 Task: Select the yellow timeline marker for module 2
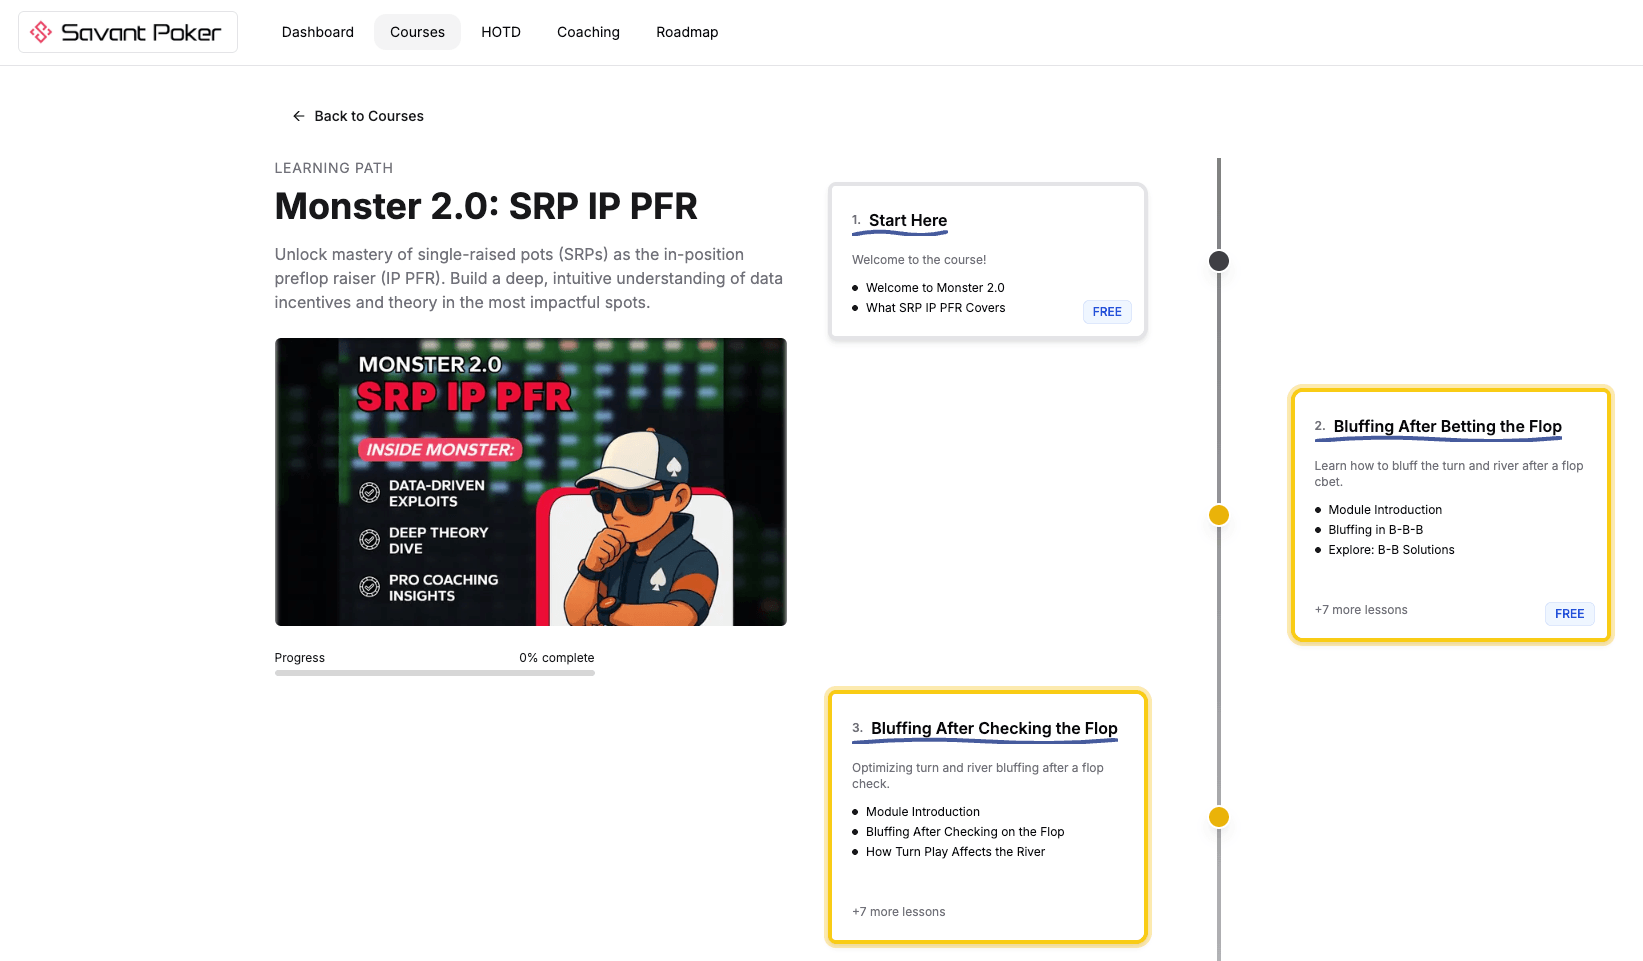(x=1219, y=515)
